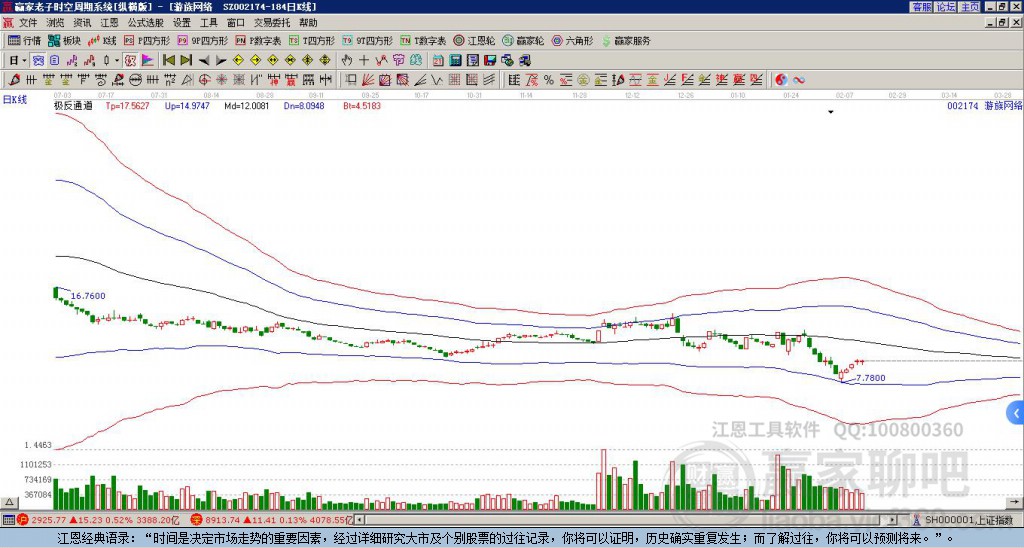1024x548 pixels.
Task: Open the calculator icon
Action: 455,61
